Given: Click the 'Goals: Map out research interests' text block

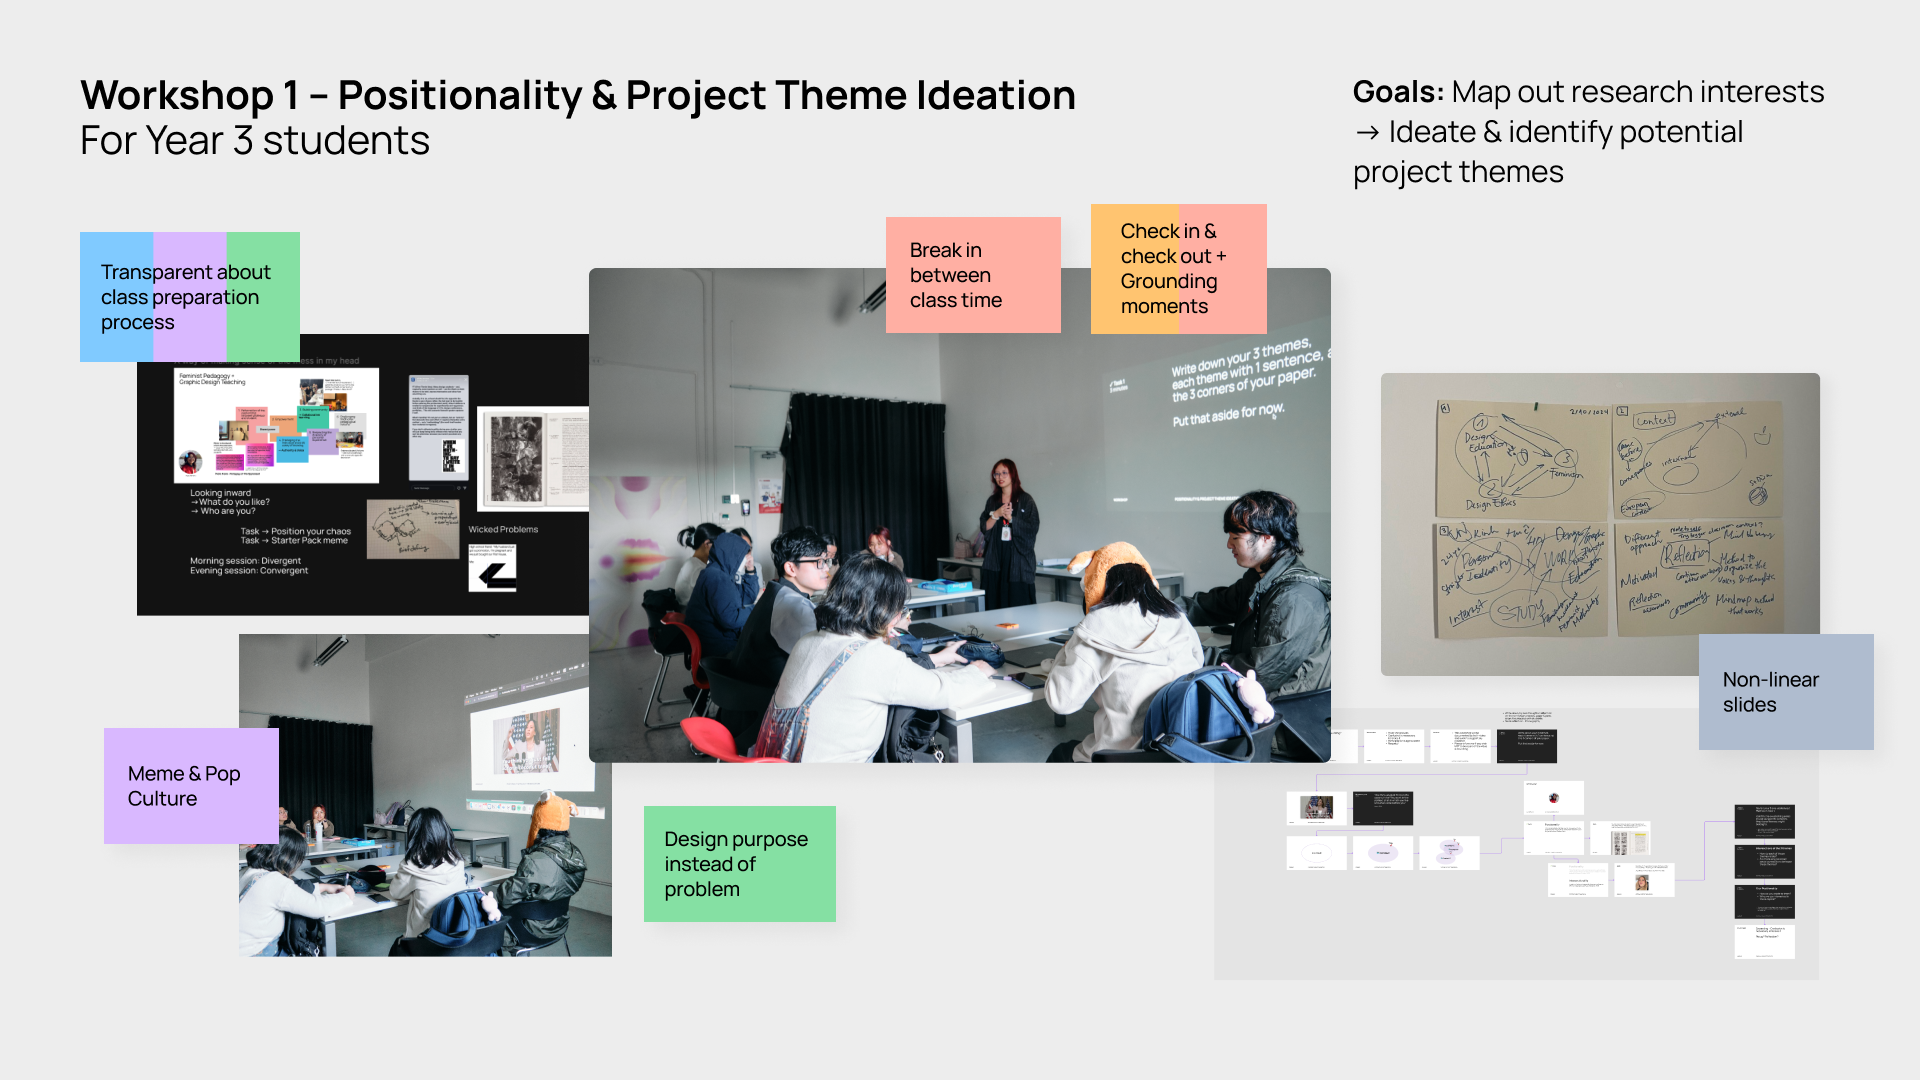Looking at the screenshot, I should (x=1589, y=131).
